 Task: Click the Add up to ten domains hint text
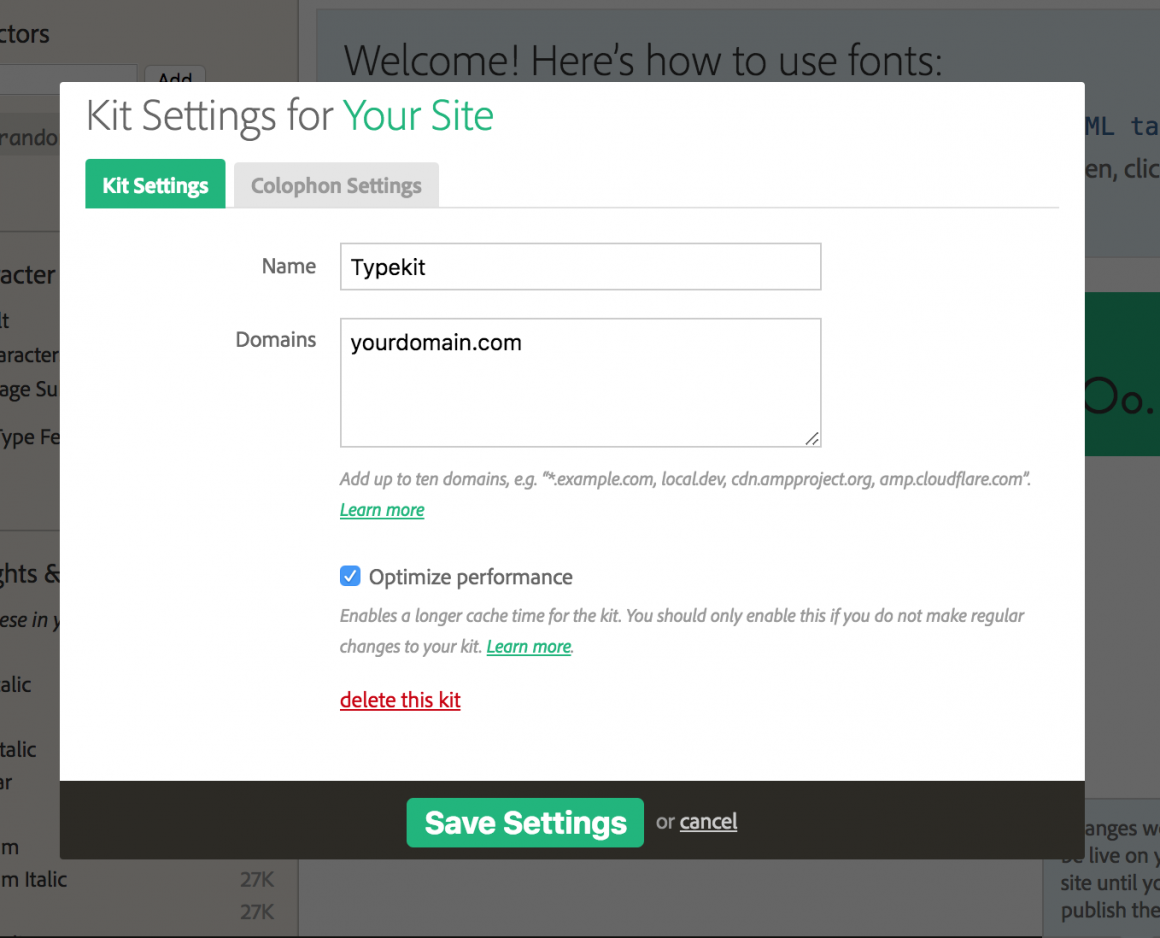pos(685,479)
